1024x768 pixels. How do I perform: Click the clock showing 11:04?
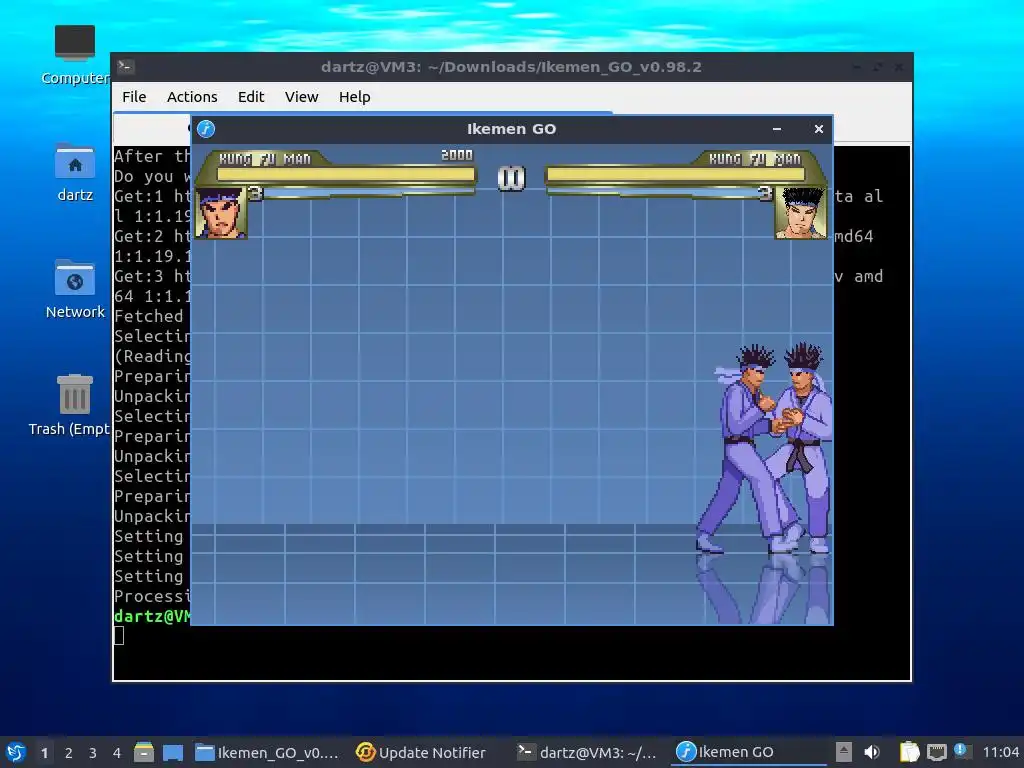click(1000, 752)
